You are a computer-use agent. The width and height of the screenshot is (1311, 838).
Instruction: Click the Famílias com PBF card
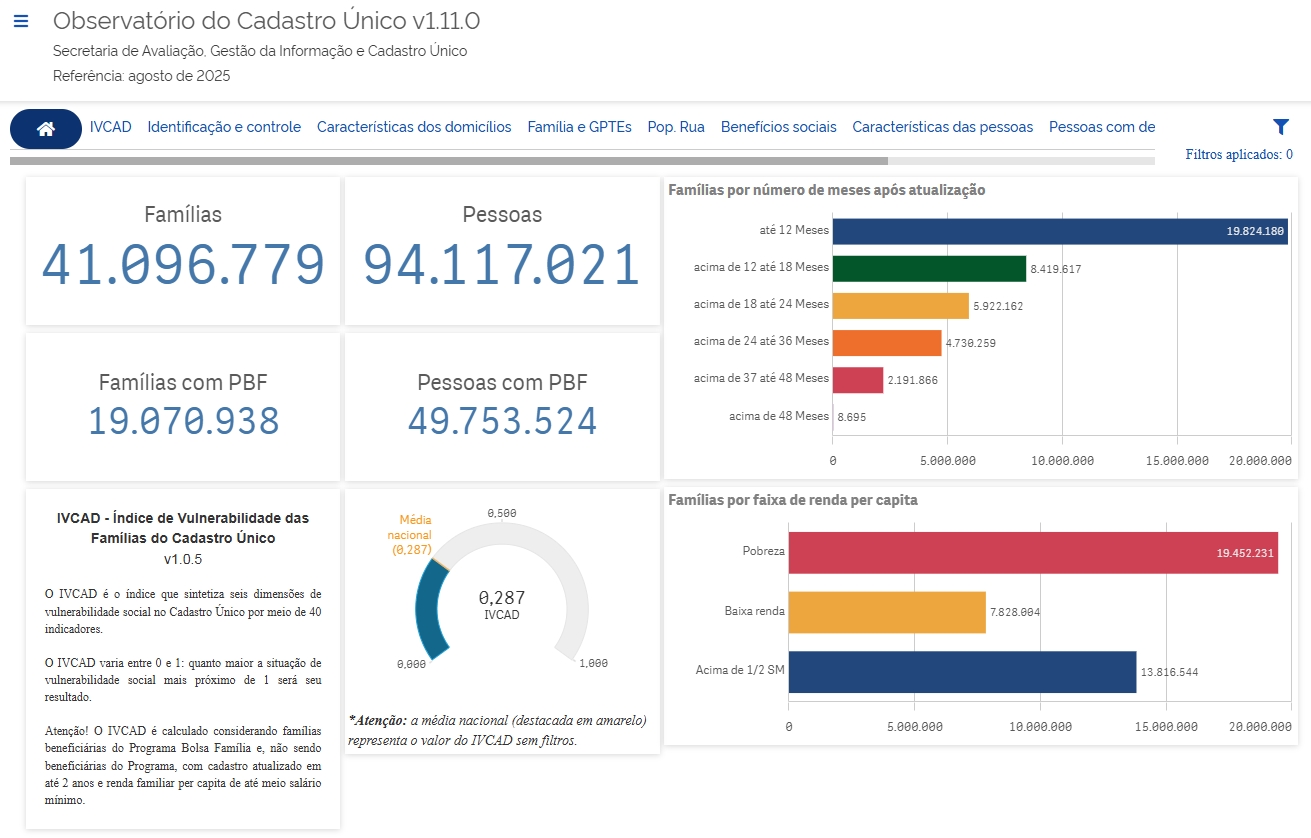tap(183, 407)
